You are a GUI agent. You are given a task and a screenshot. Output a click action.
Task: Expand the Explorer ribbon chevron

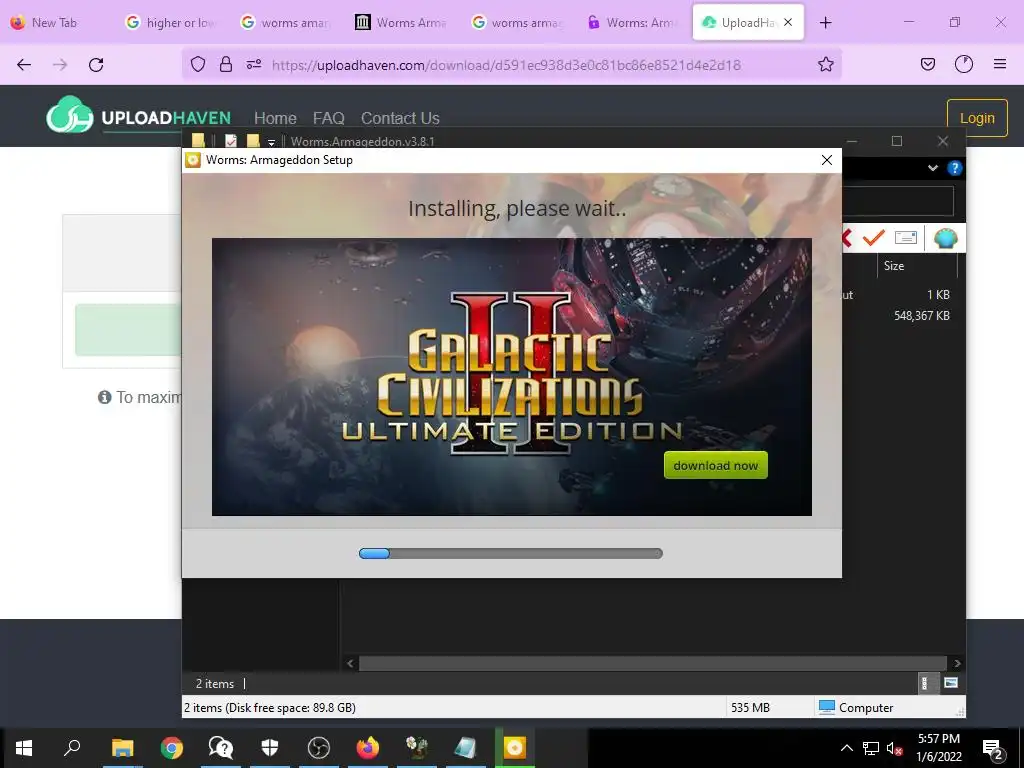(x=933, y=168)
